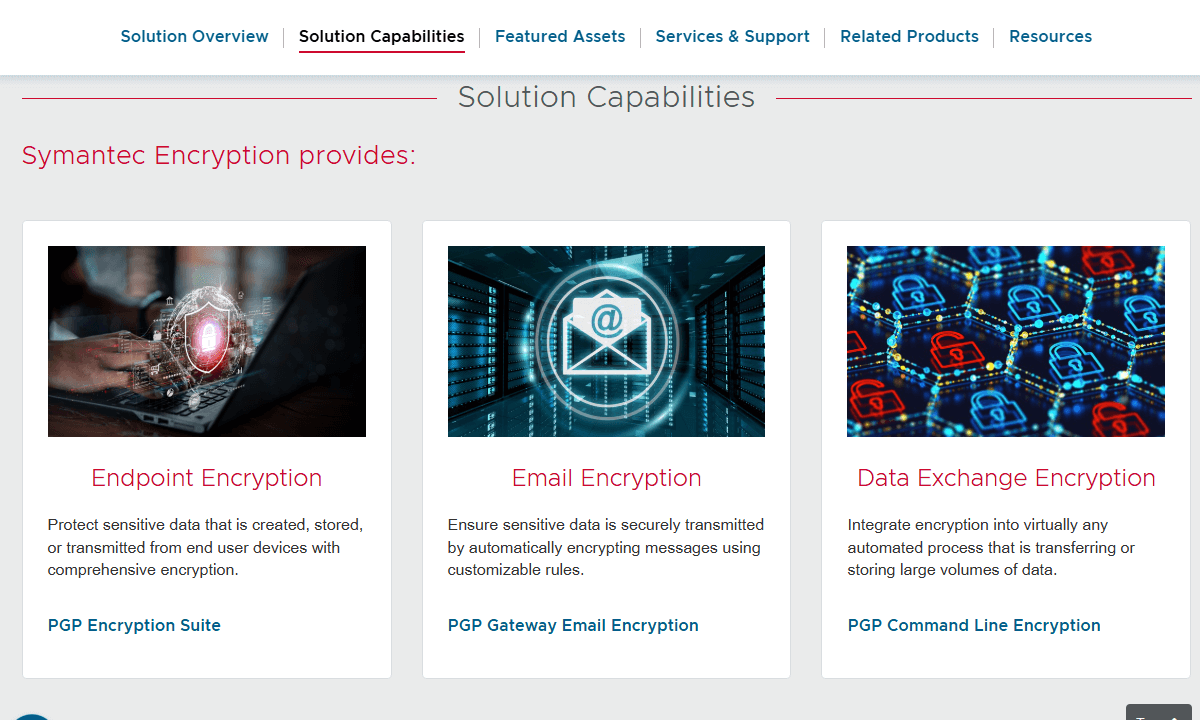The width and height of the screenshot is (1200, 720).
Task: Select the Solution Capabilities tab
Action: click(x=381, y=36)
